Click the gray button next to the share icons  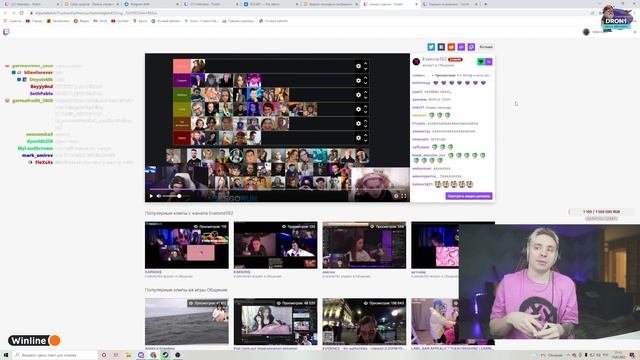pos(486,47)
